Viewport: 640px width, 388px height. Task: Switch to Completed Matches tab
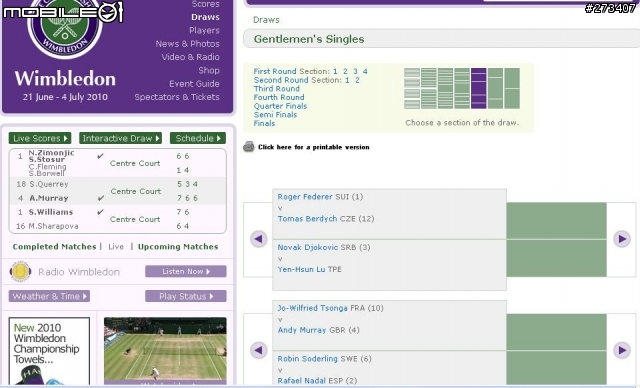[54, 247]
